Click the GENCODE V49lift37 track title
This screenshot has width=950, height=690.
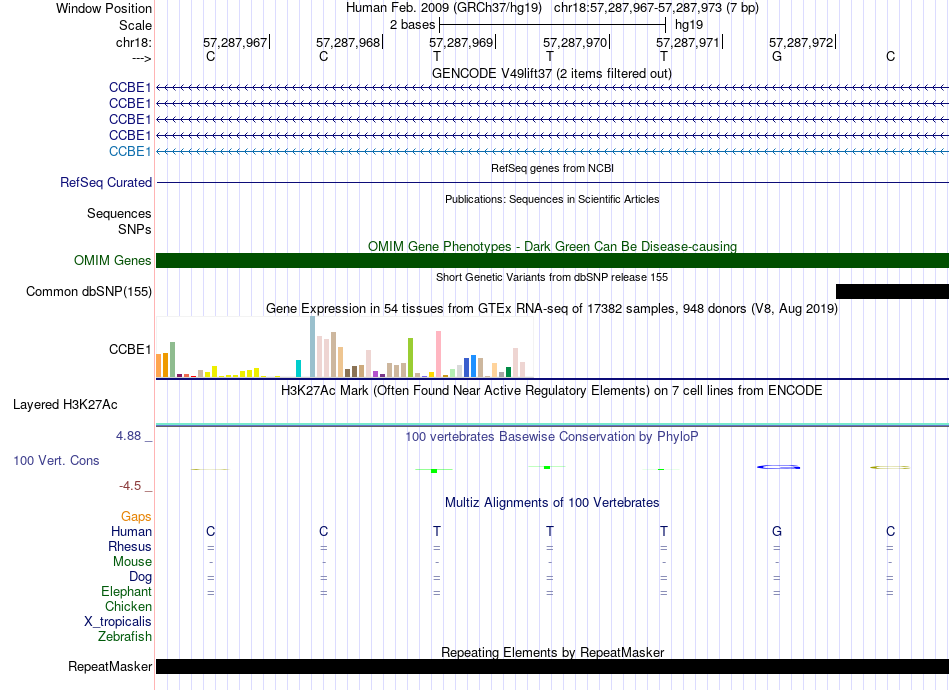tap(552, 74)
